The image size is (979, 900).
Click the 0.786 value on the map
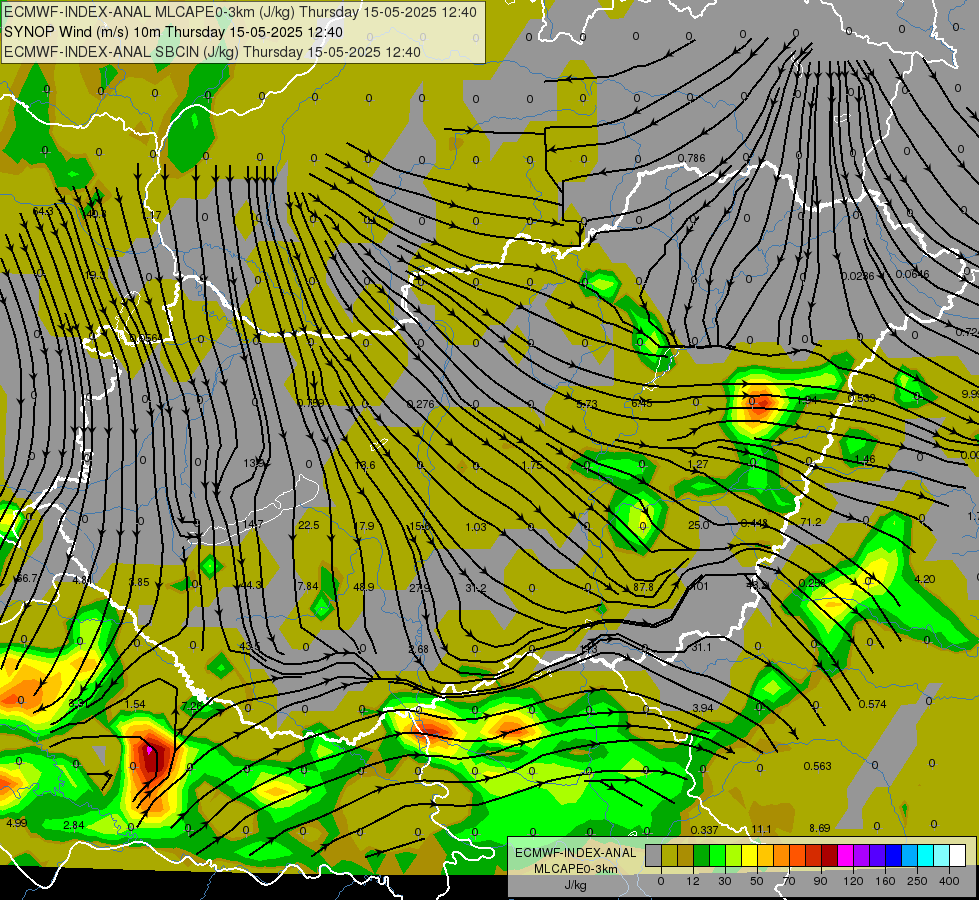point(691,158)
